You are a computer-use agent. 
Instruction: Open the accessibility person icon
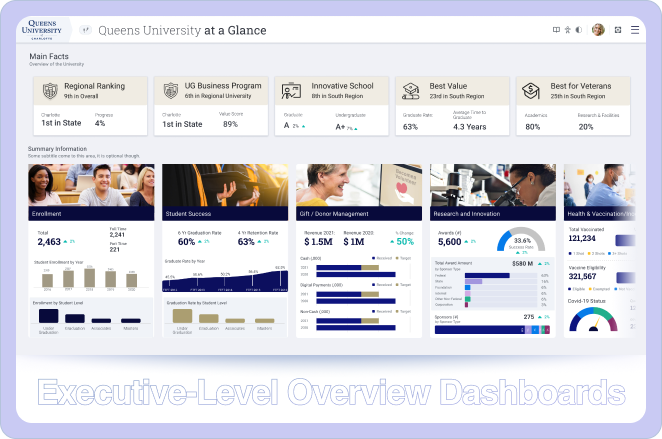click(x=569, y=30)
